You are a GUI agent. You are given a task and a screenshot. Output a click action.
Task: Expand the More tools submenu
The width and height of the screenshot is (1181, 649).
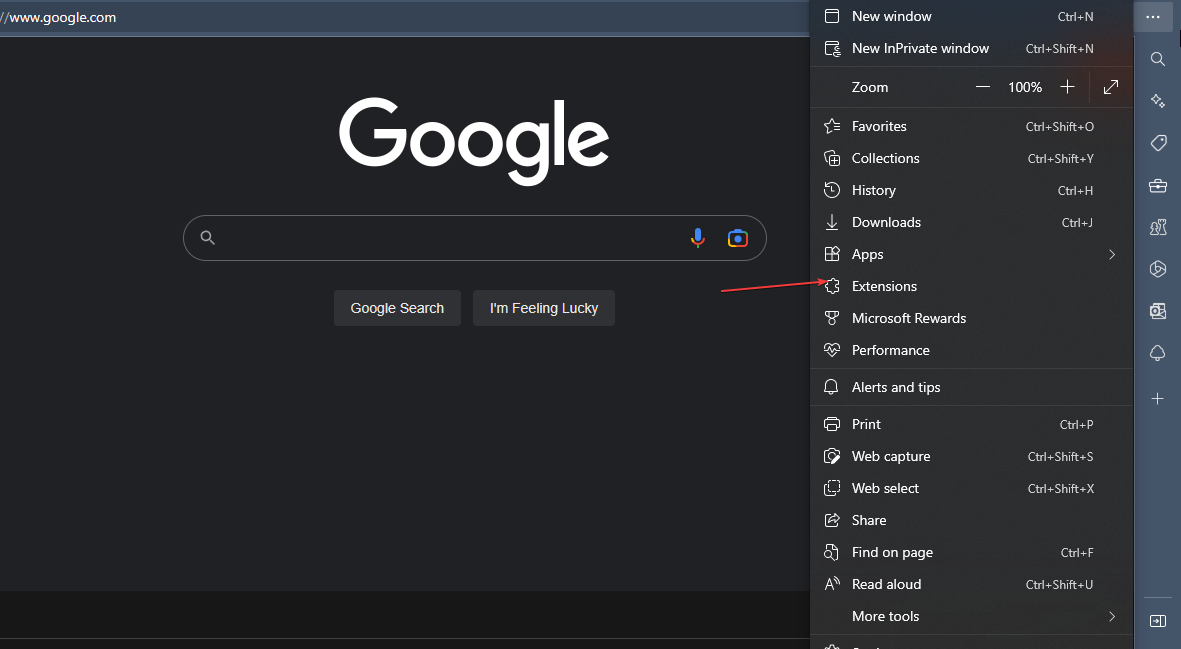pos(972,617)
